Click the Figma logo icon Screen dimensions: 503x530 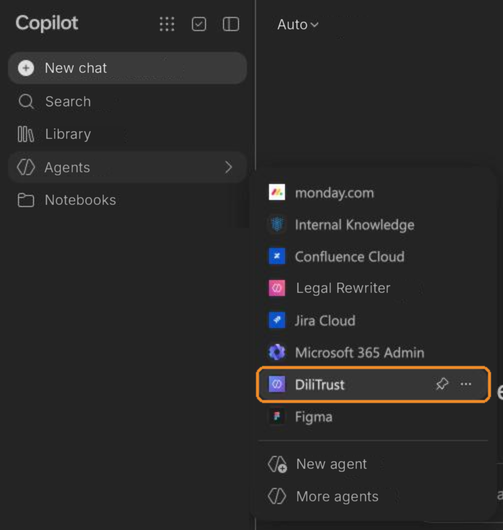tap(277, 416)
